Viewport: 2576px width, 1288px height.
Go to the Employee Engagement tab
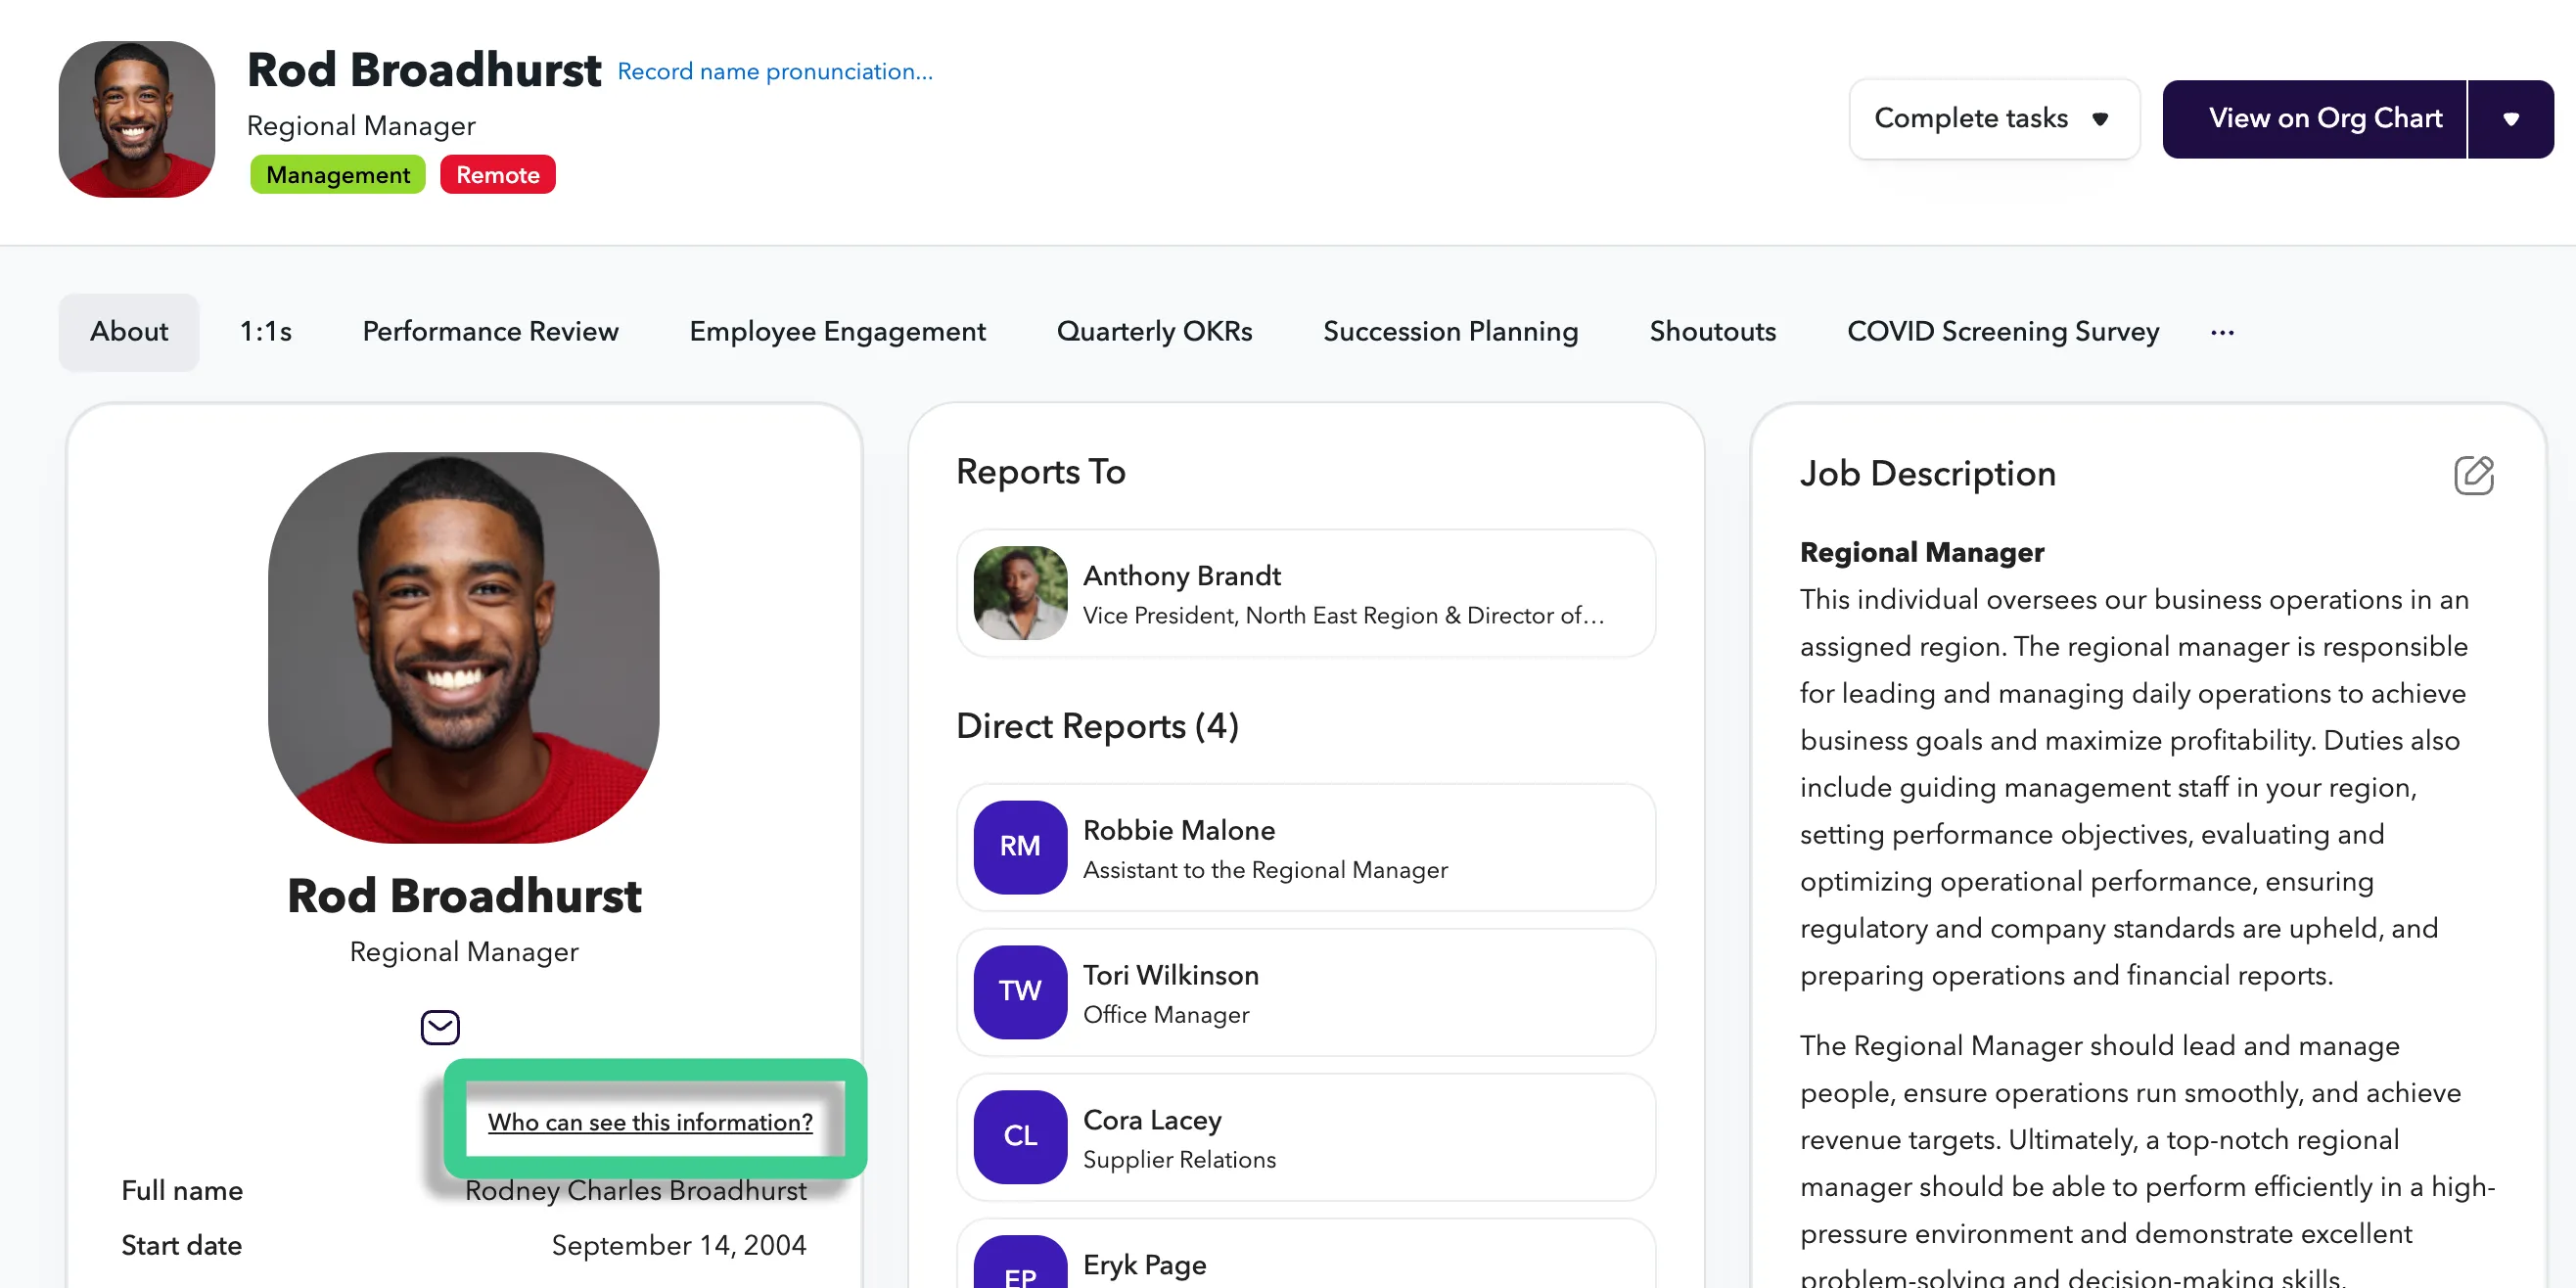837,332
